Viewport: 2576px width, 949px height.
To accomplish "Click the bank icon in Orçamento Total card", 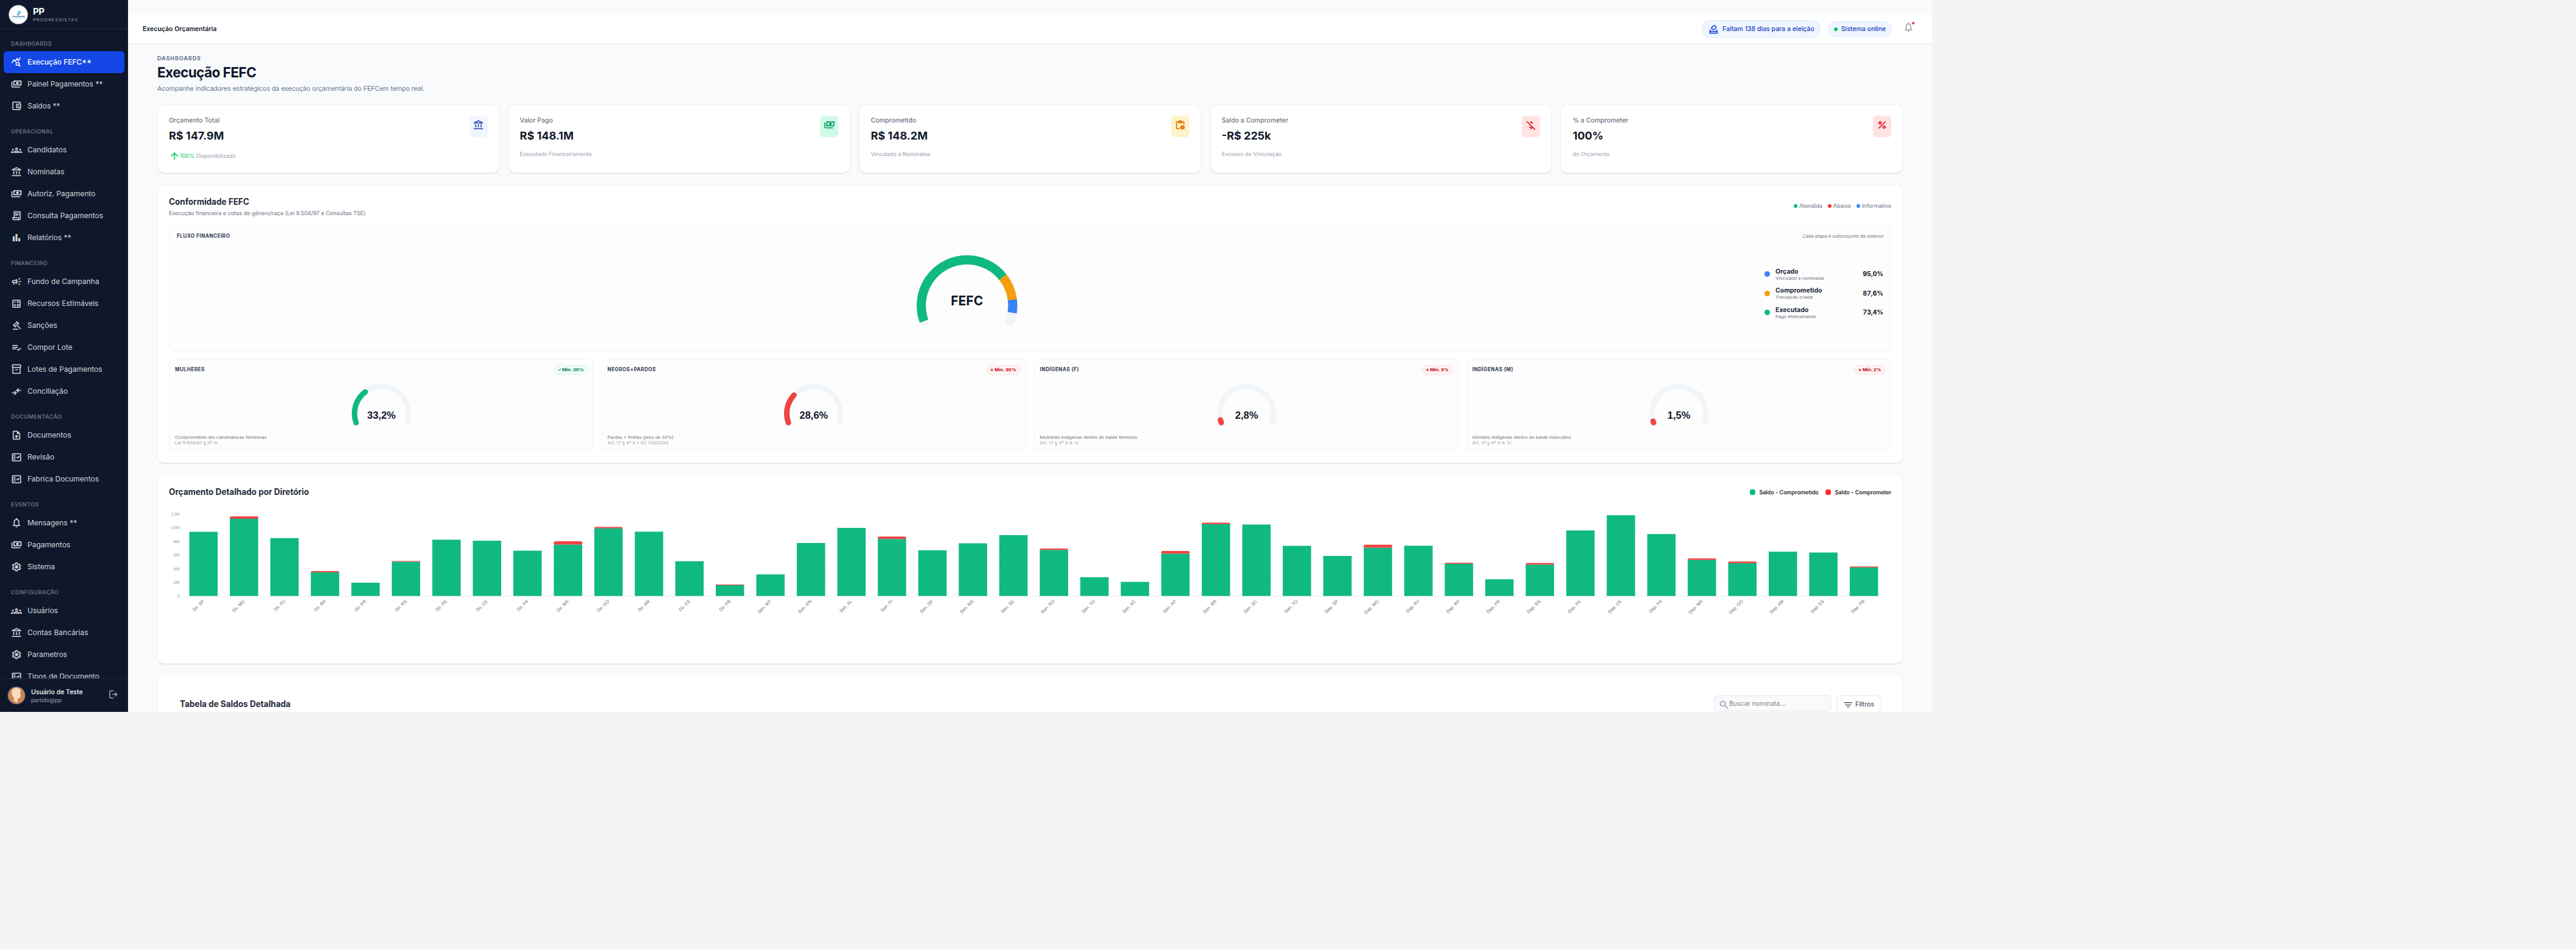I will pyautogui.click(x=478, y=125).
